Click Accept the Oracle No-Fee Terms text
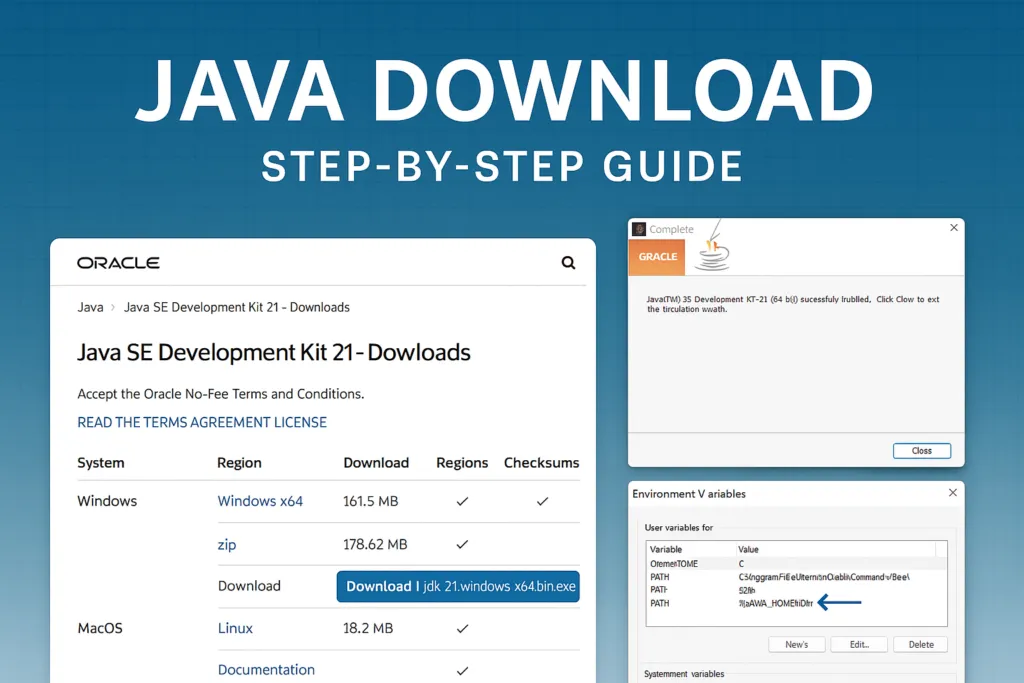Image resolution: width=1024 pixels, height=683 pixels. tap(221, 394)
